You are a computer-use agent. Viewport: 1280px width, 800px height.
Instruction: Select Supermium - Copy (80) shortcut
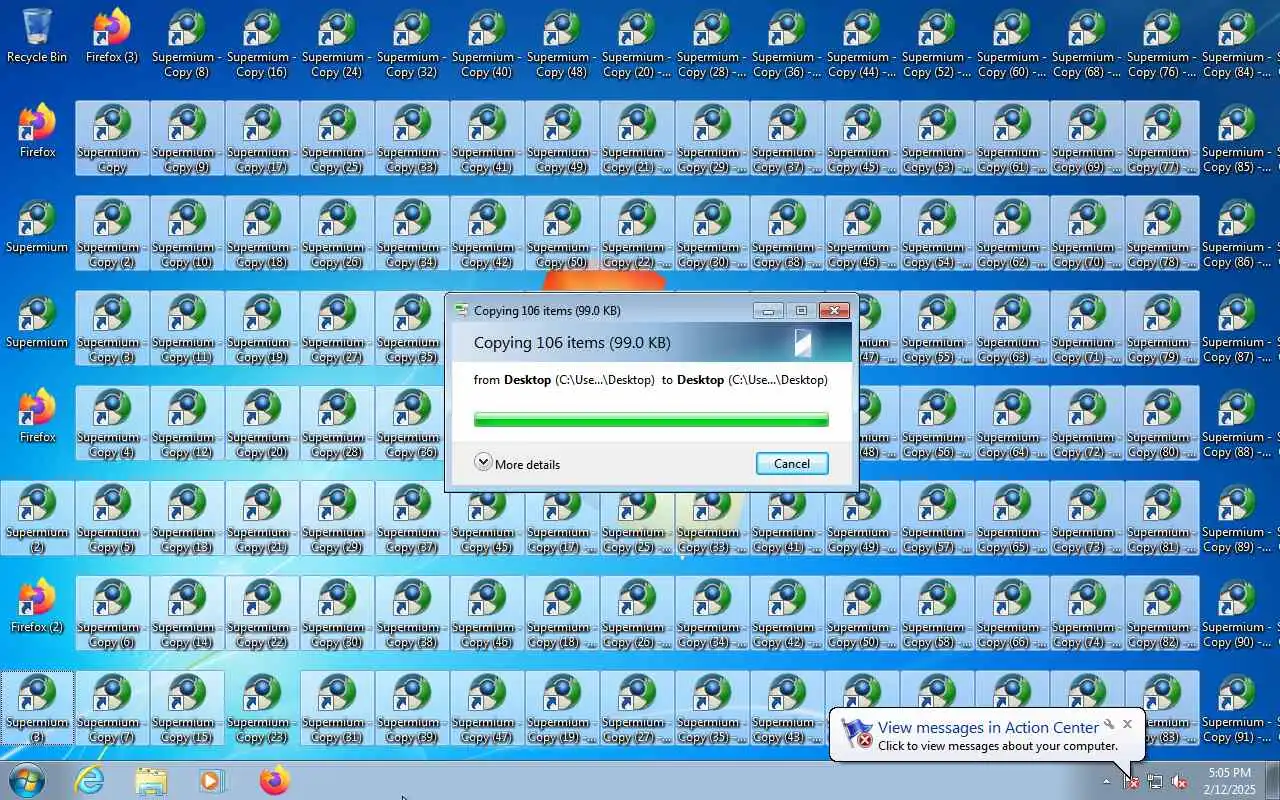[x=1162, y=423]
